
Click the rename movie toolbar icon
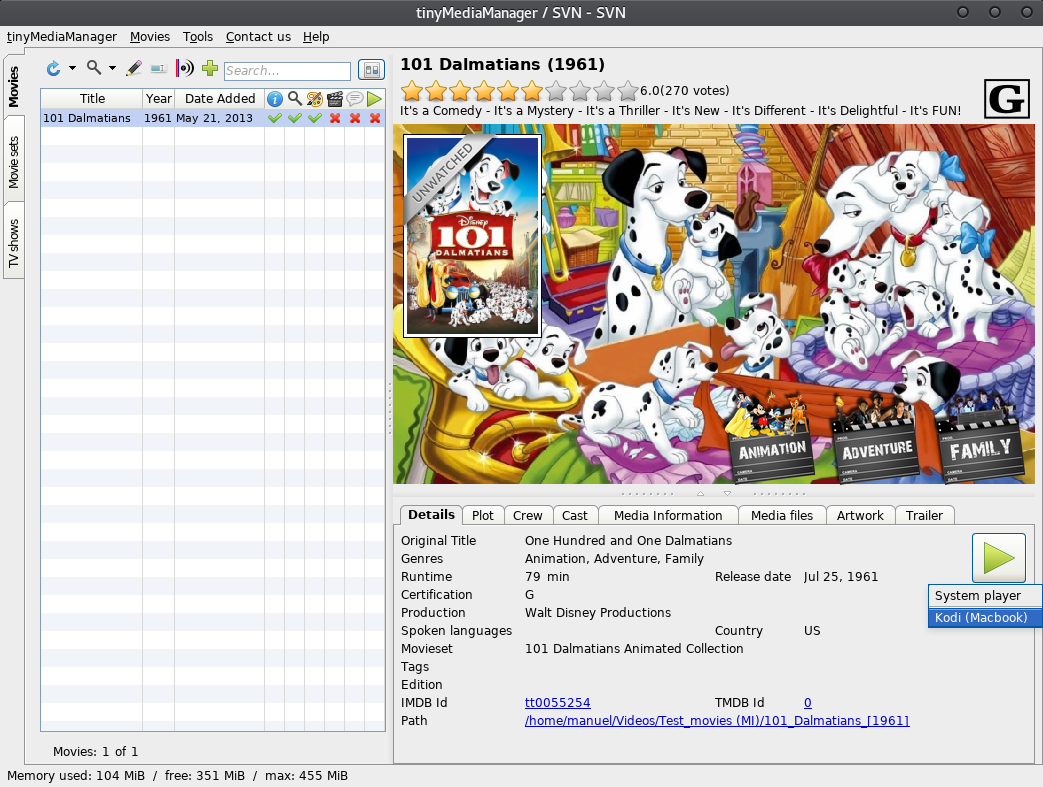(158, 69)
